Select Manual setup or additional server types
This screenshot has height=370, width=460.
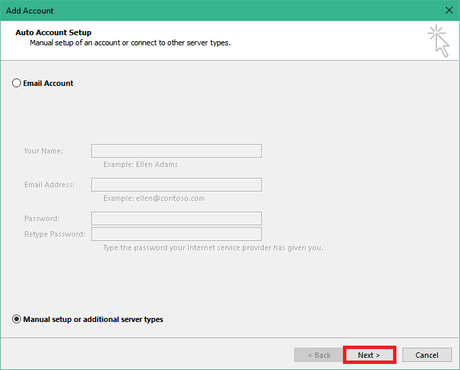click(16, 319)
